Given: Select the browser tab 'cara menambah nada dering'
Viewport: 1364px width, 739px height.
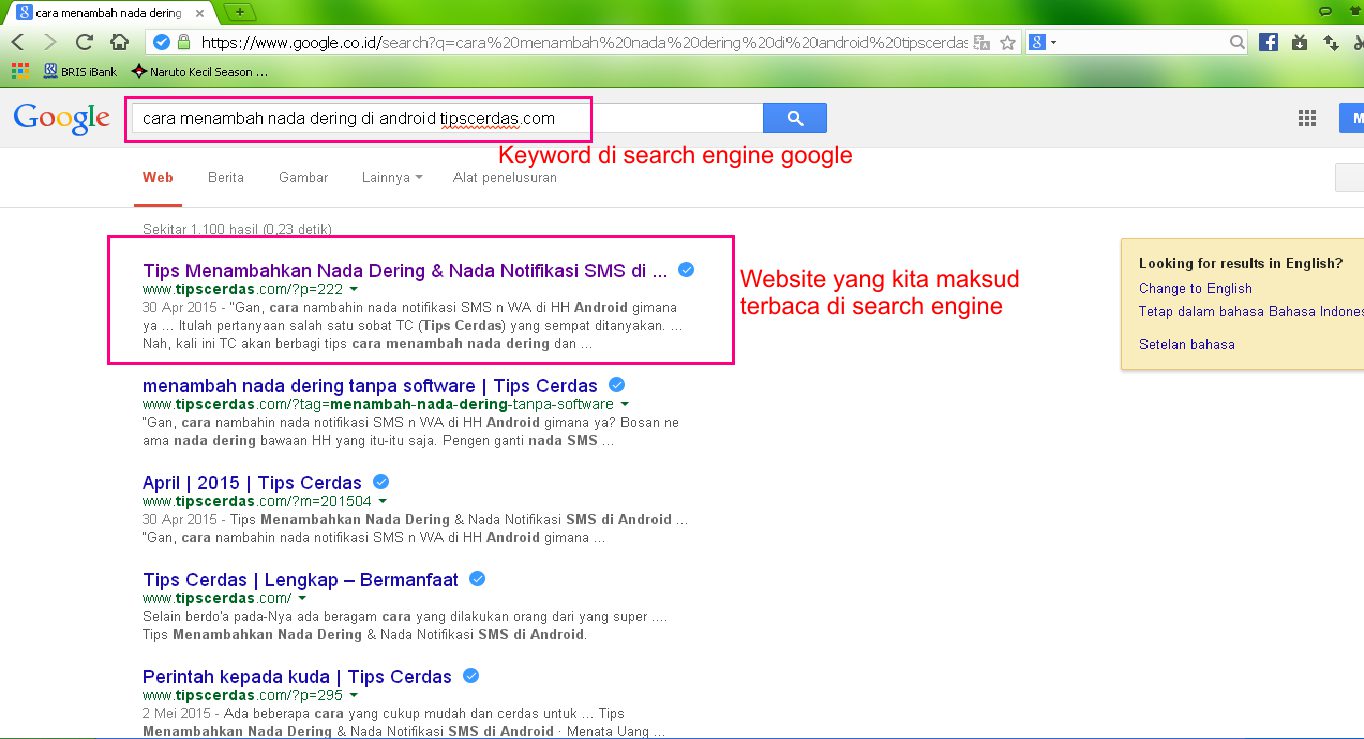Looking at the screenshot, I should pos(107,13).
